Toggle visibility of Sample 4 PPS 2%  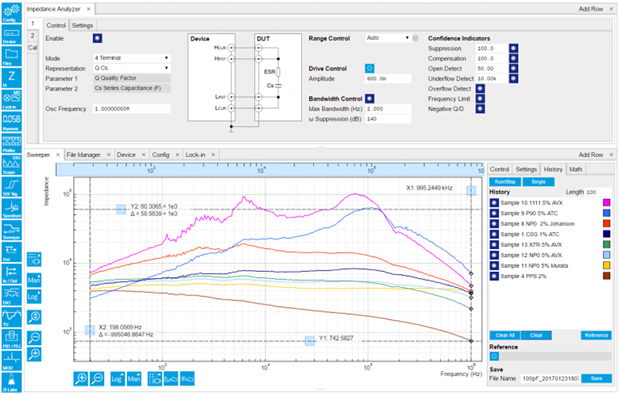pyautogui.click(x=494, y=276)
